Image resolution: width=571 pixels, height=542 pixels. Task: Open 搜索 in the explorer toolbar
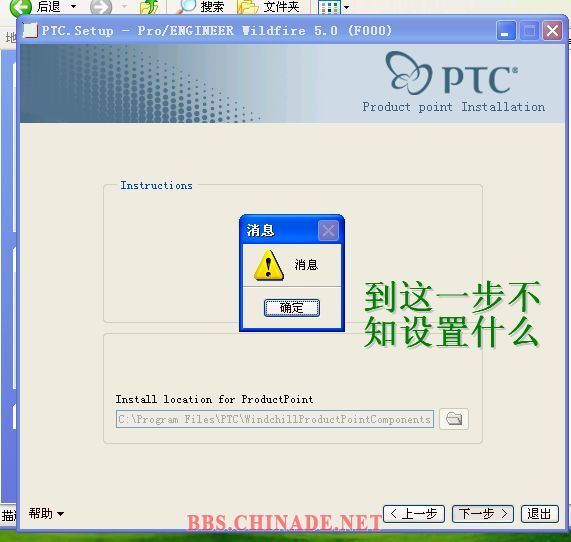200,7
